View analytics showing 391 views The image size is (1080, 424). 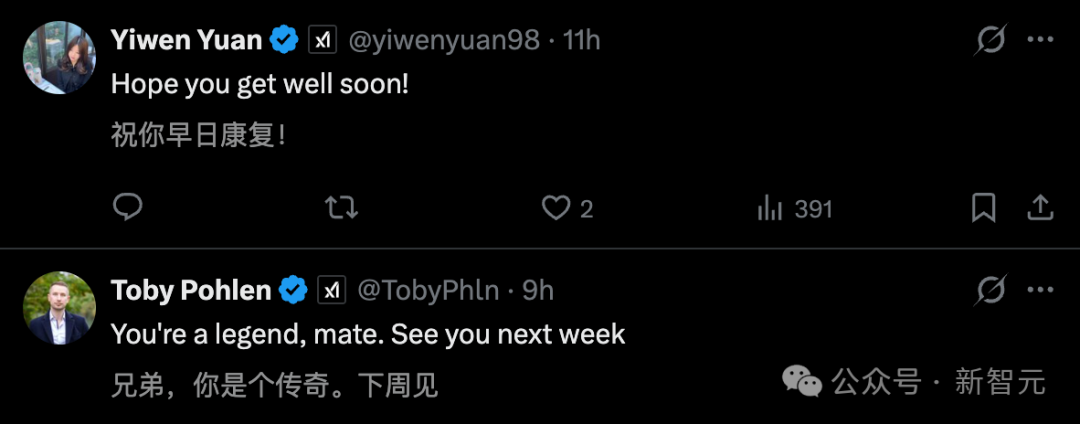795,208
